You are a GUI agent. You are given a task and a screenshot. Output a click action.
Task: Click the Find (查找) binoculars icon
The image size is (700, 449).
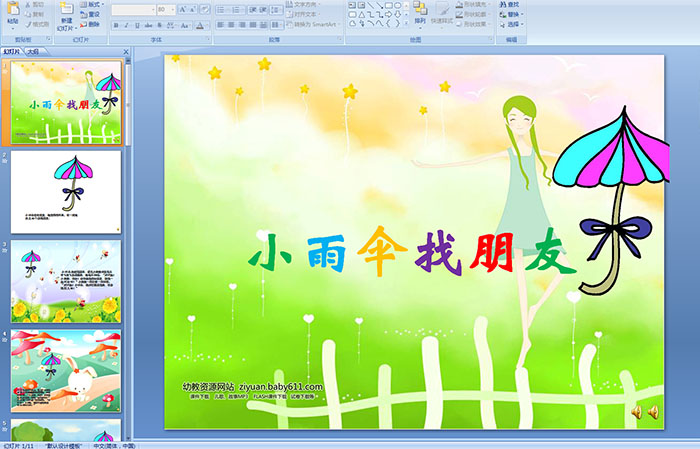coord(503,4)
